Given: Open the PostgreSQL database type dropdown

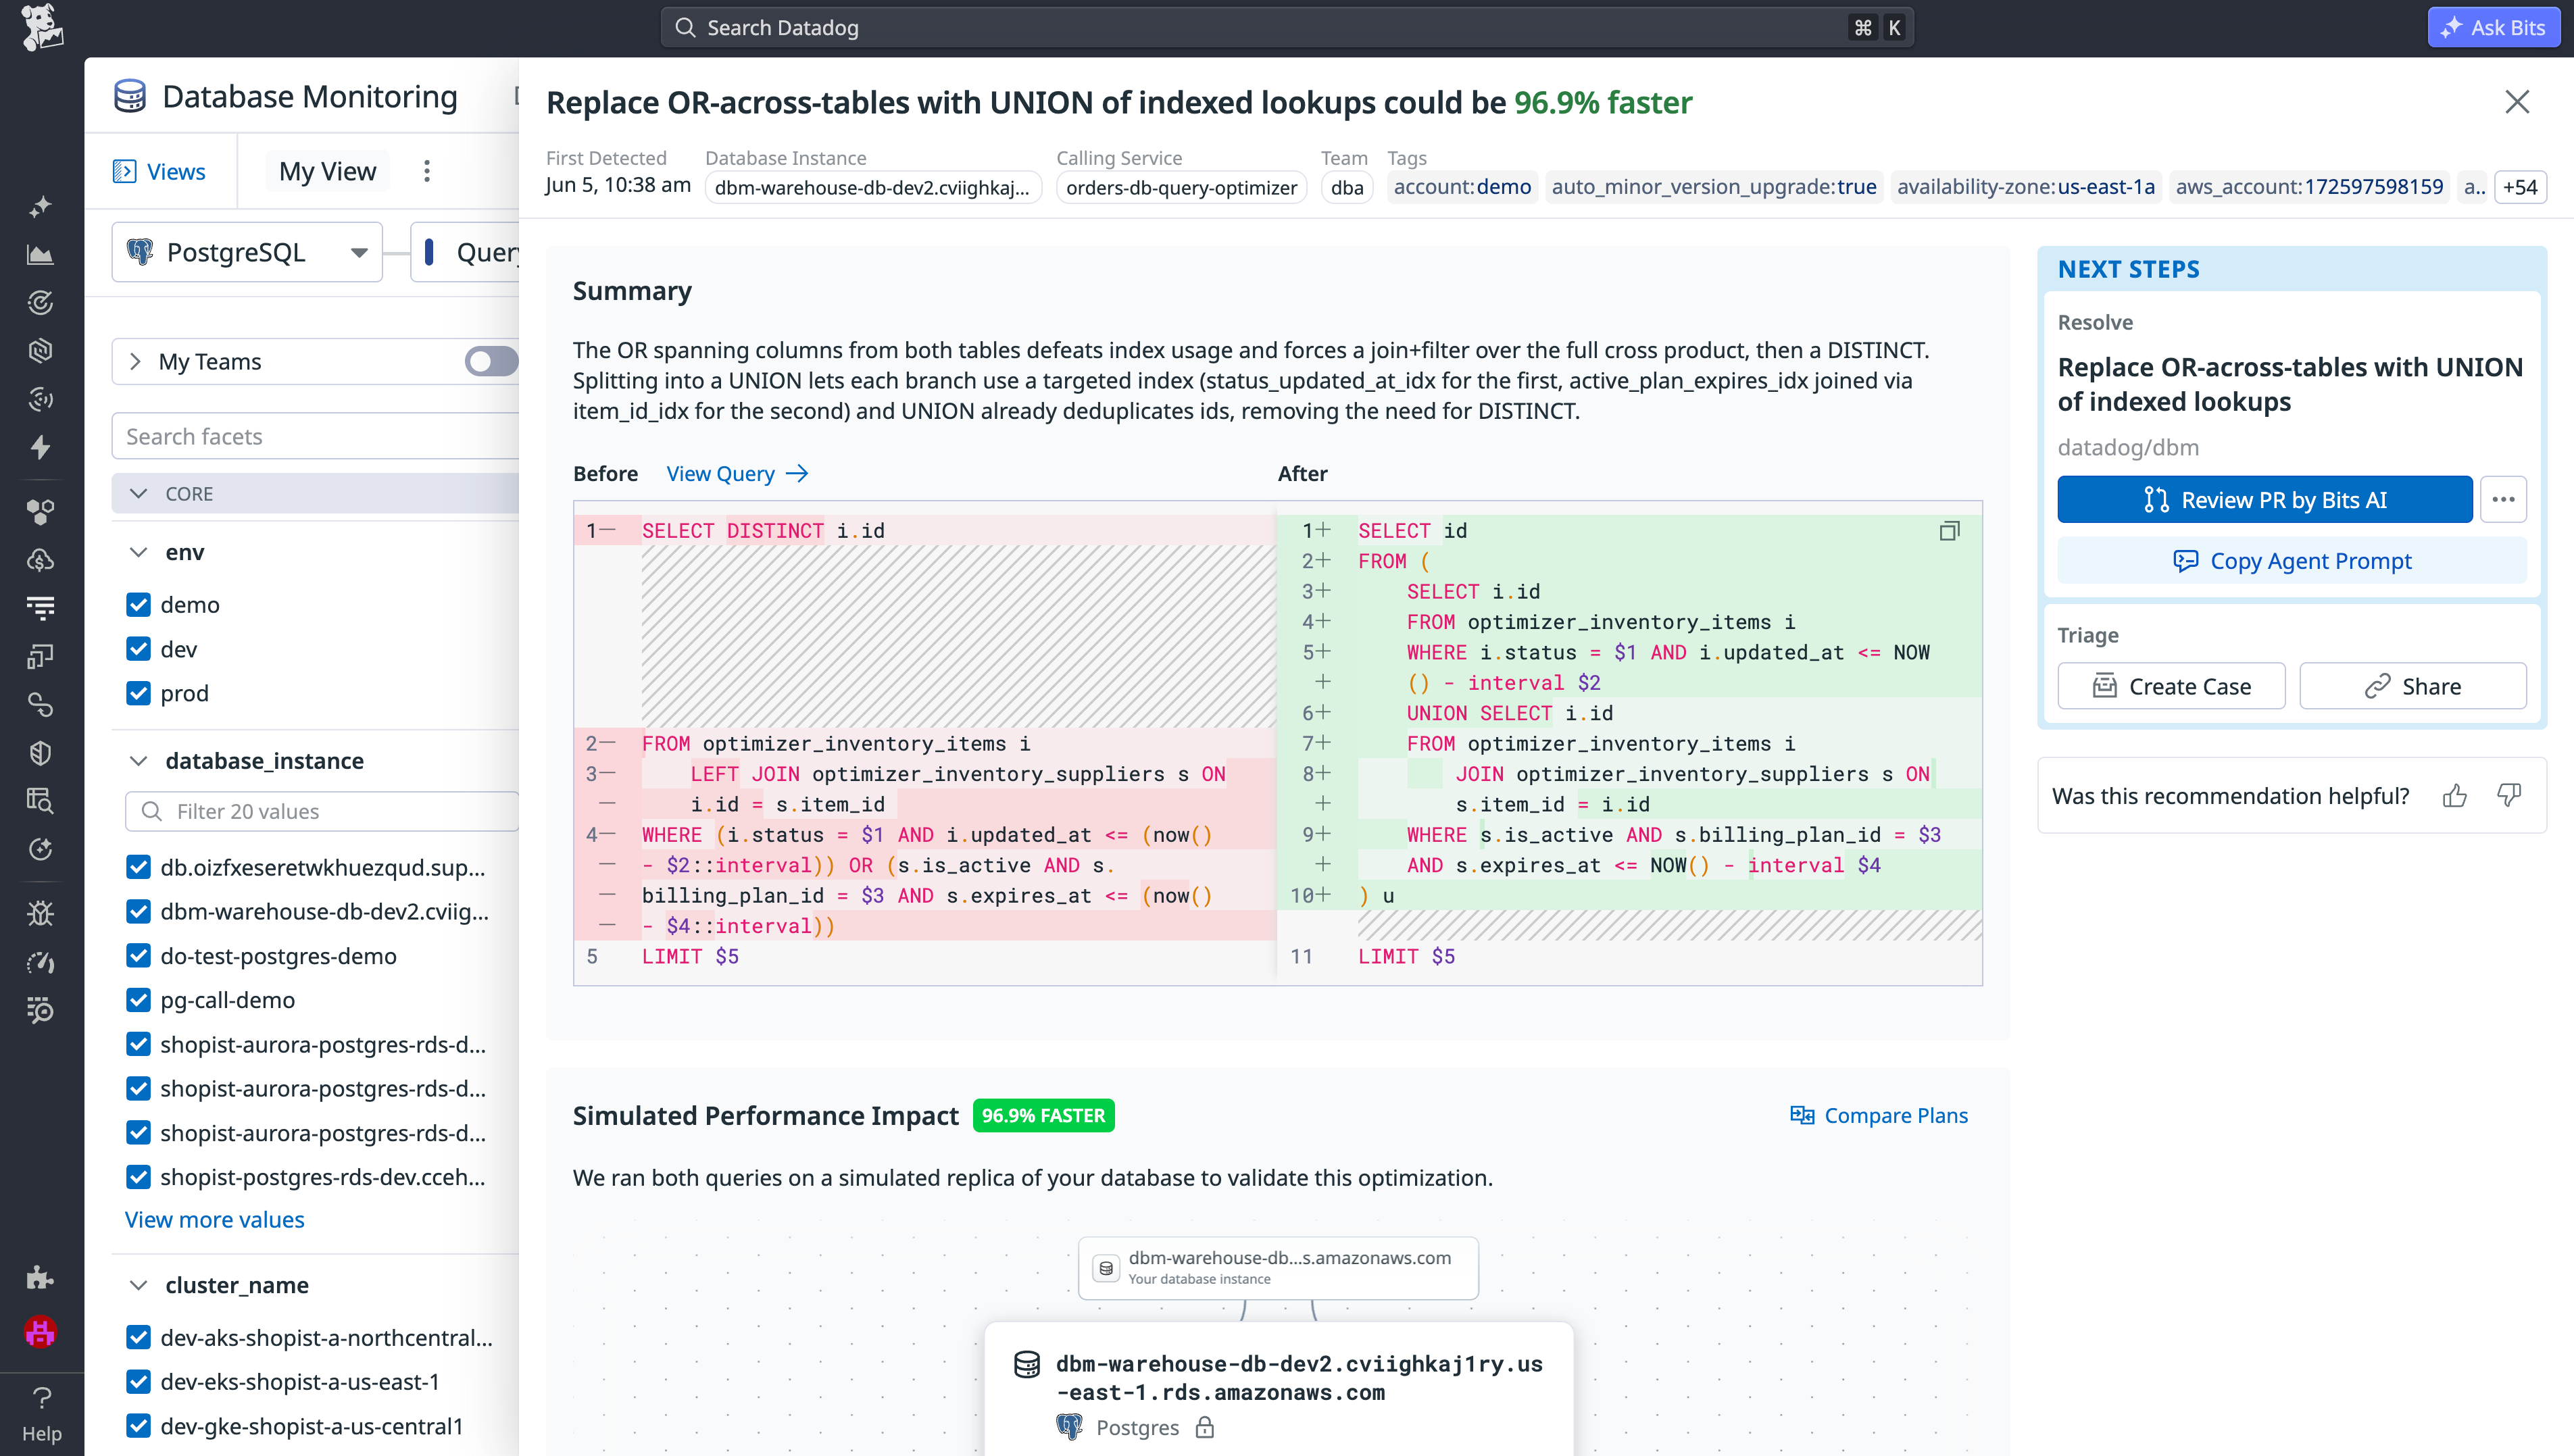Looking at the screenshot, I should click(x=247, y=252).
